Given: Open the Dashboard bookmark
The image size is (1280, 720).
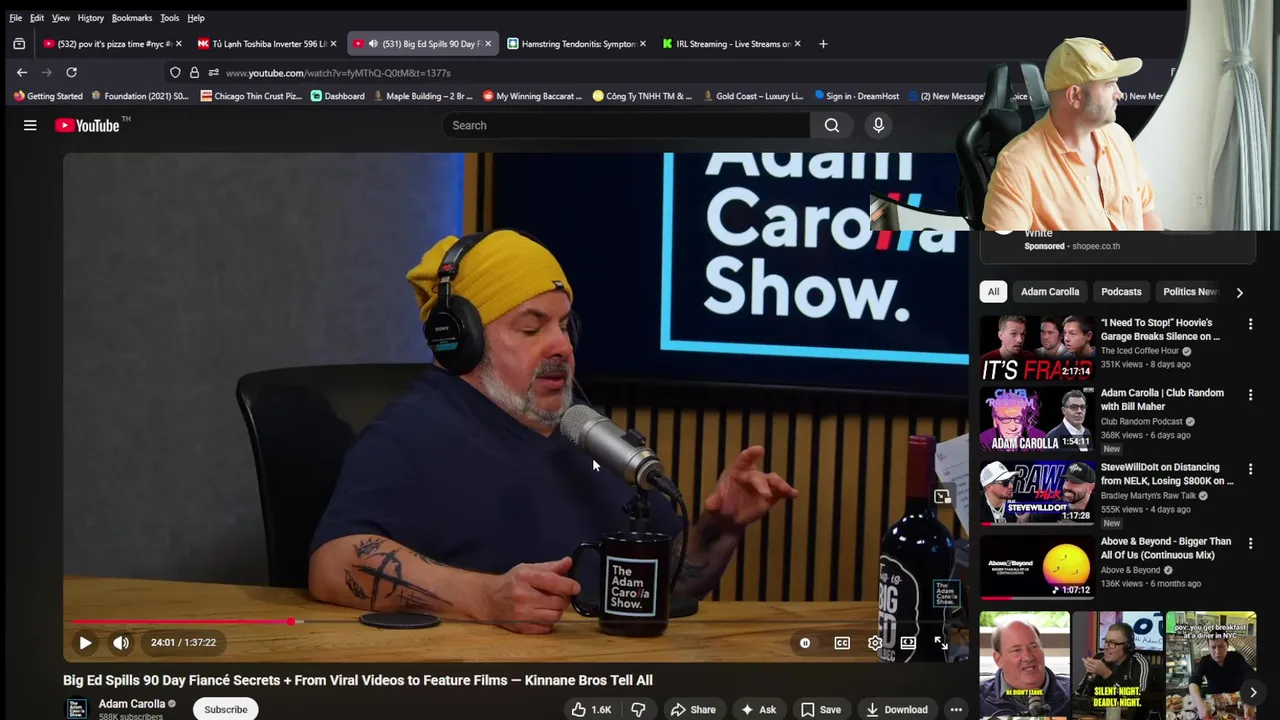Looking at the screenshot, I should 337,96.
